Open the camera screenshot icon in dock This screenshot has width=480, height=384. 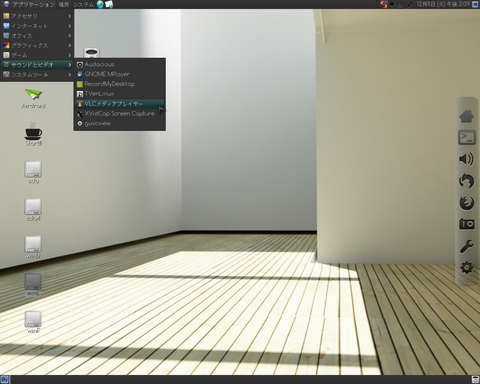pos(466,224)
